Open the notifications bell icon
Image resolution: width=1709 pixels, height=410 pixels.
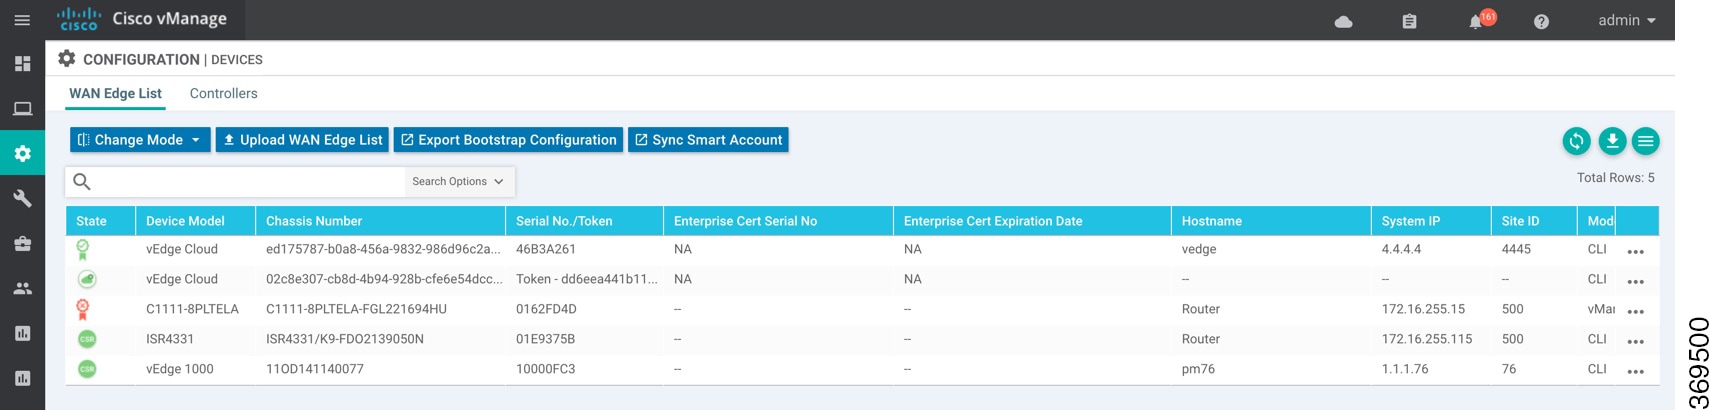(x=1475, y=22)
